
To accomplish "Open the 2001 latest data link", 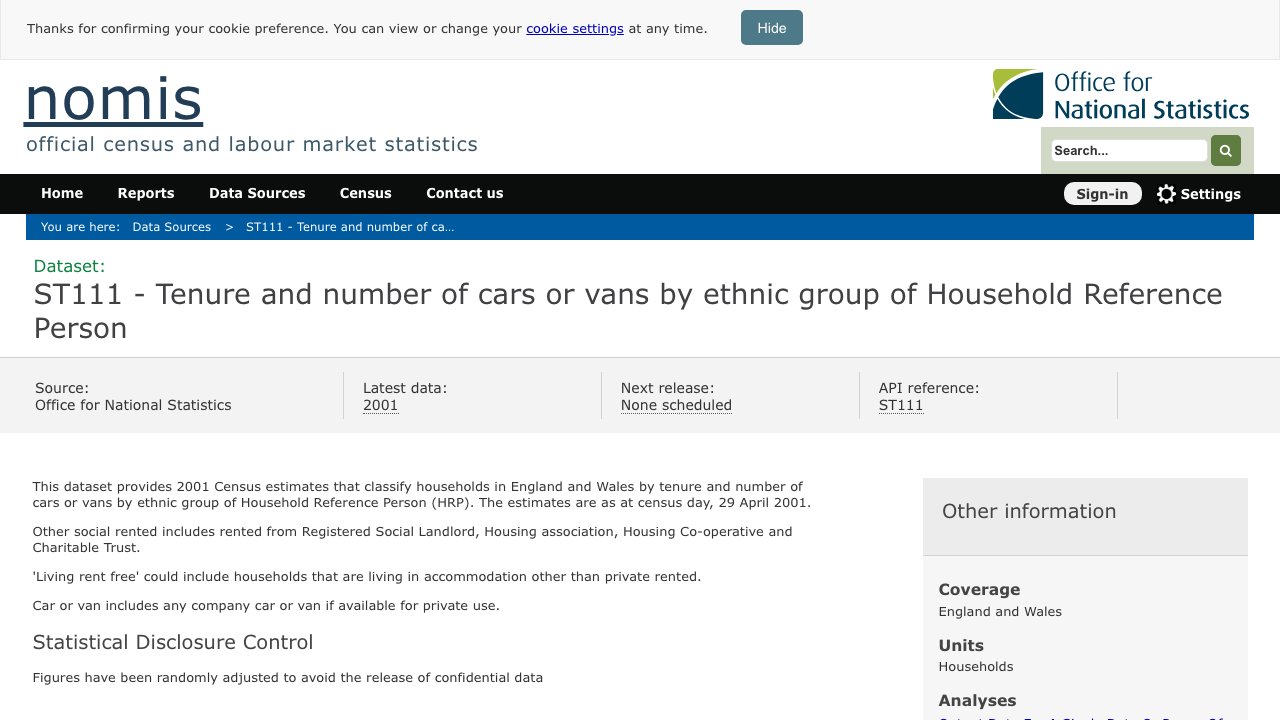I will [380, 405].
